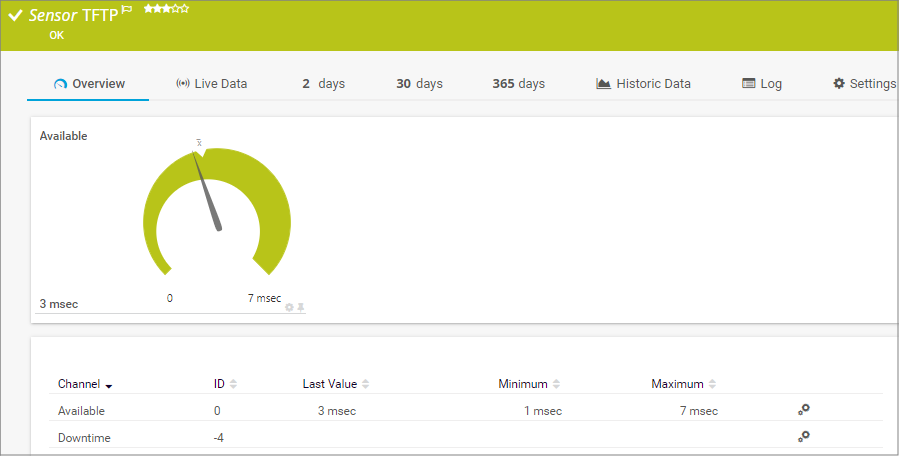Viewport: 899px width, 456px height.
Task: Click the OK status checkmark icon
Action: tap(15, 17)
